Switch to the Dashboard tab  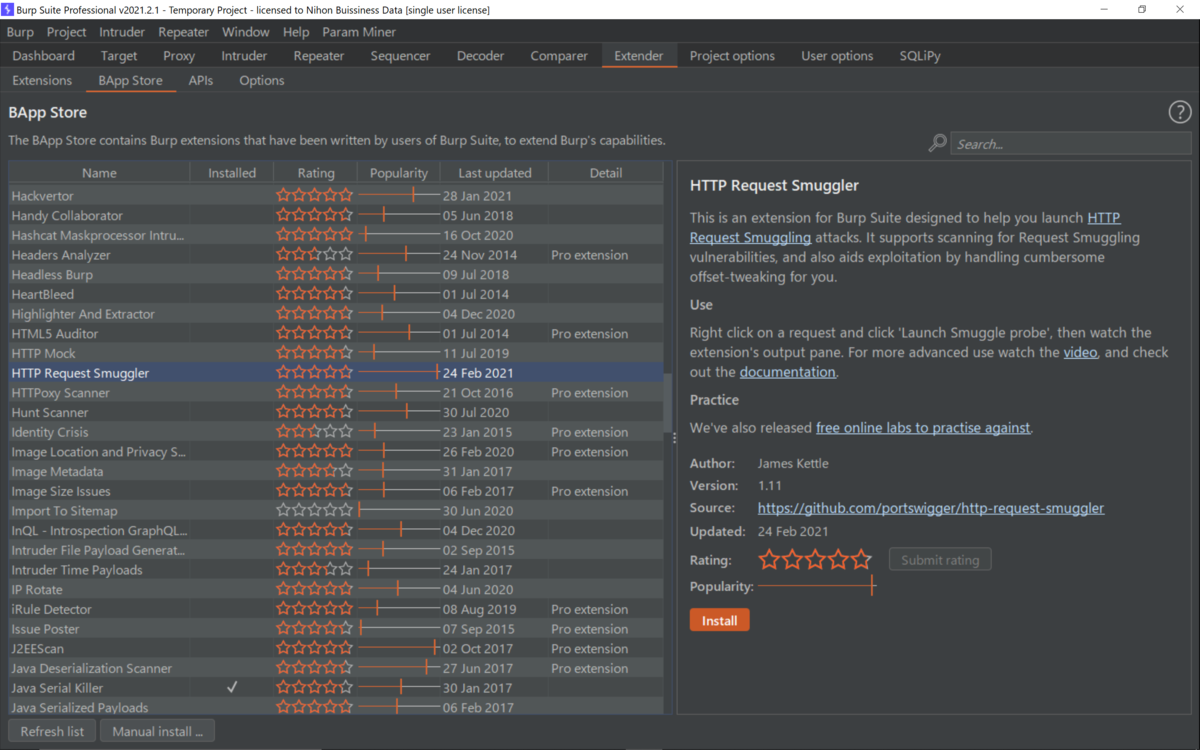(44, 56)
